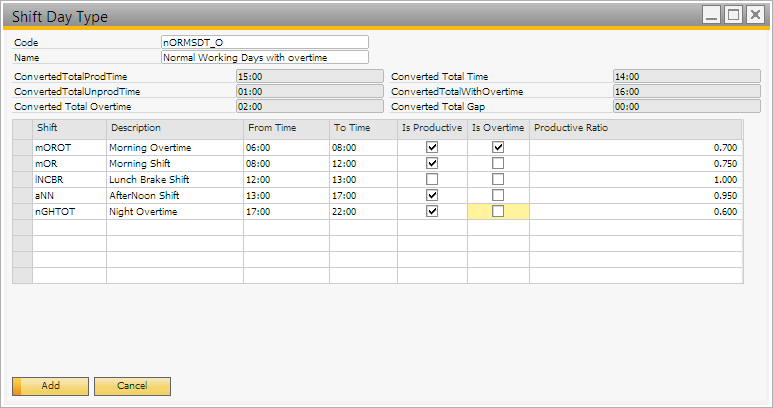The width and height of the screenshot is (774, 408).
Task: Uncheck Is Productive for AfterNoon Shift
Action: coord(432,195)
